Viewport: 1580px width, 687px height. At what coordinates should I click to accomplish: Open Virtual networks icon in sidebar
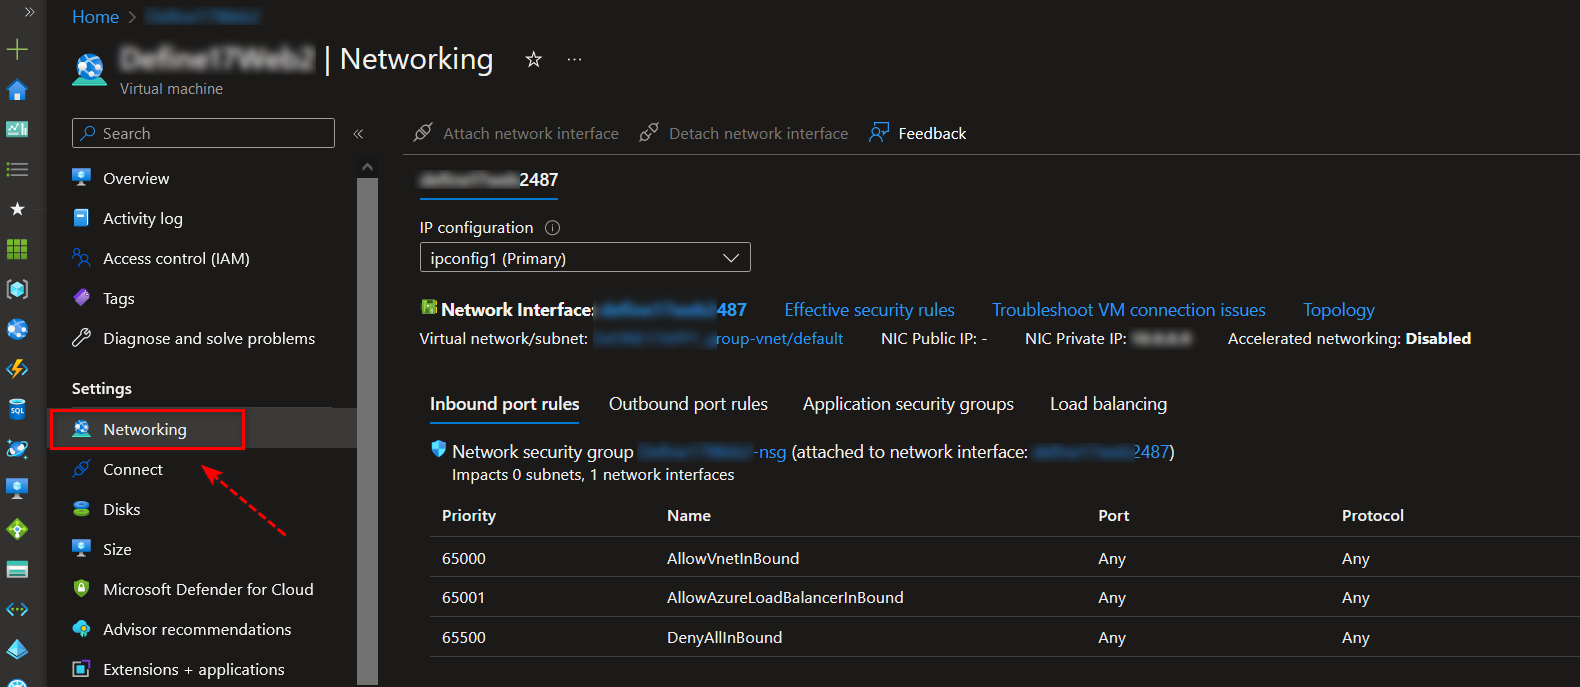click(x=17, y=609)
